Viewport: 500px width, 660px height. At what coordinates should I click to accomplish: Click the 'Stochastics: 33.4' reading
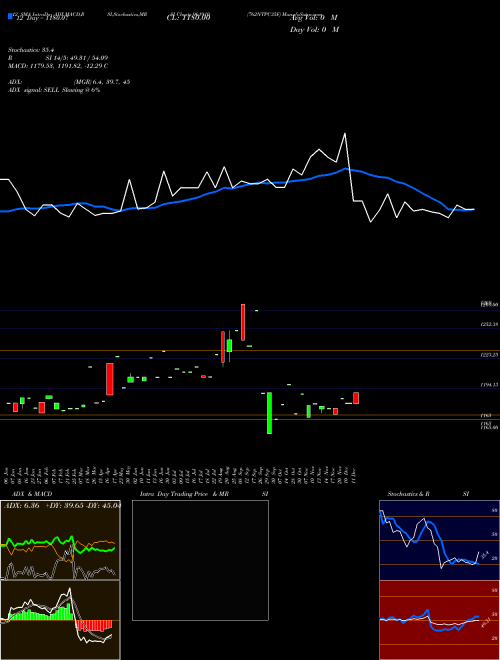click(31, 50)
